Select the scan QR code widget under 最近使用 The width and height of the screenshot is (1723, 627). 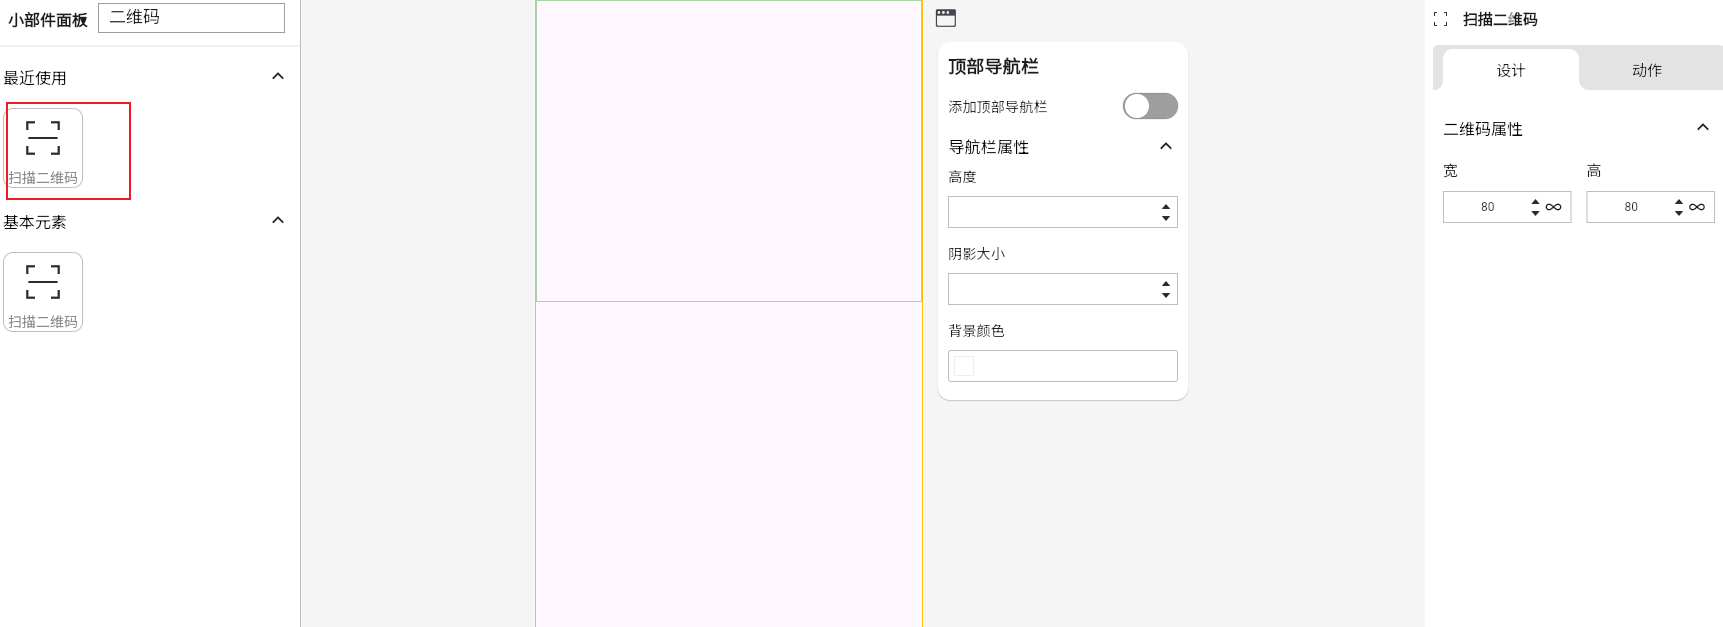[43, 148]
